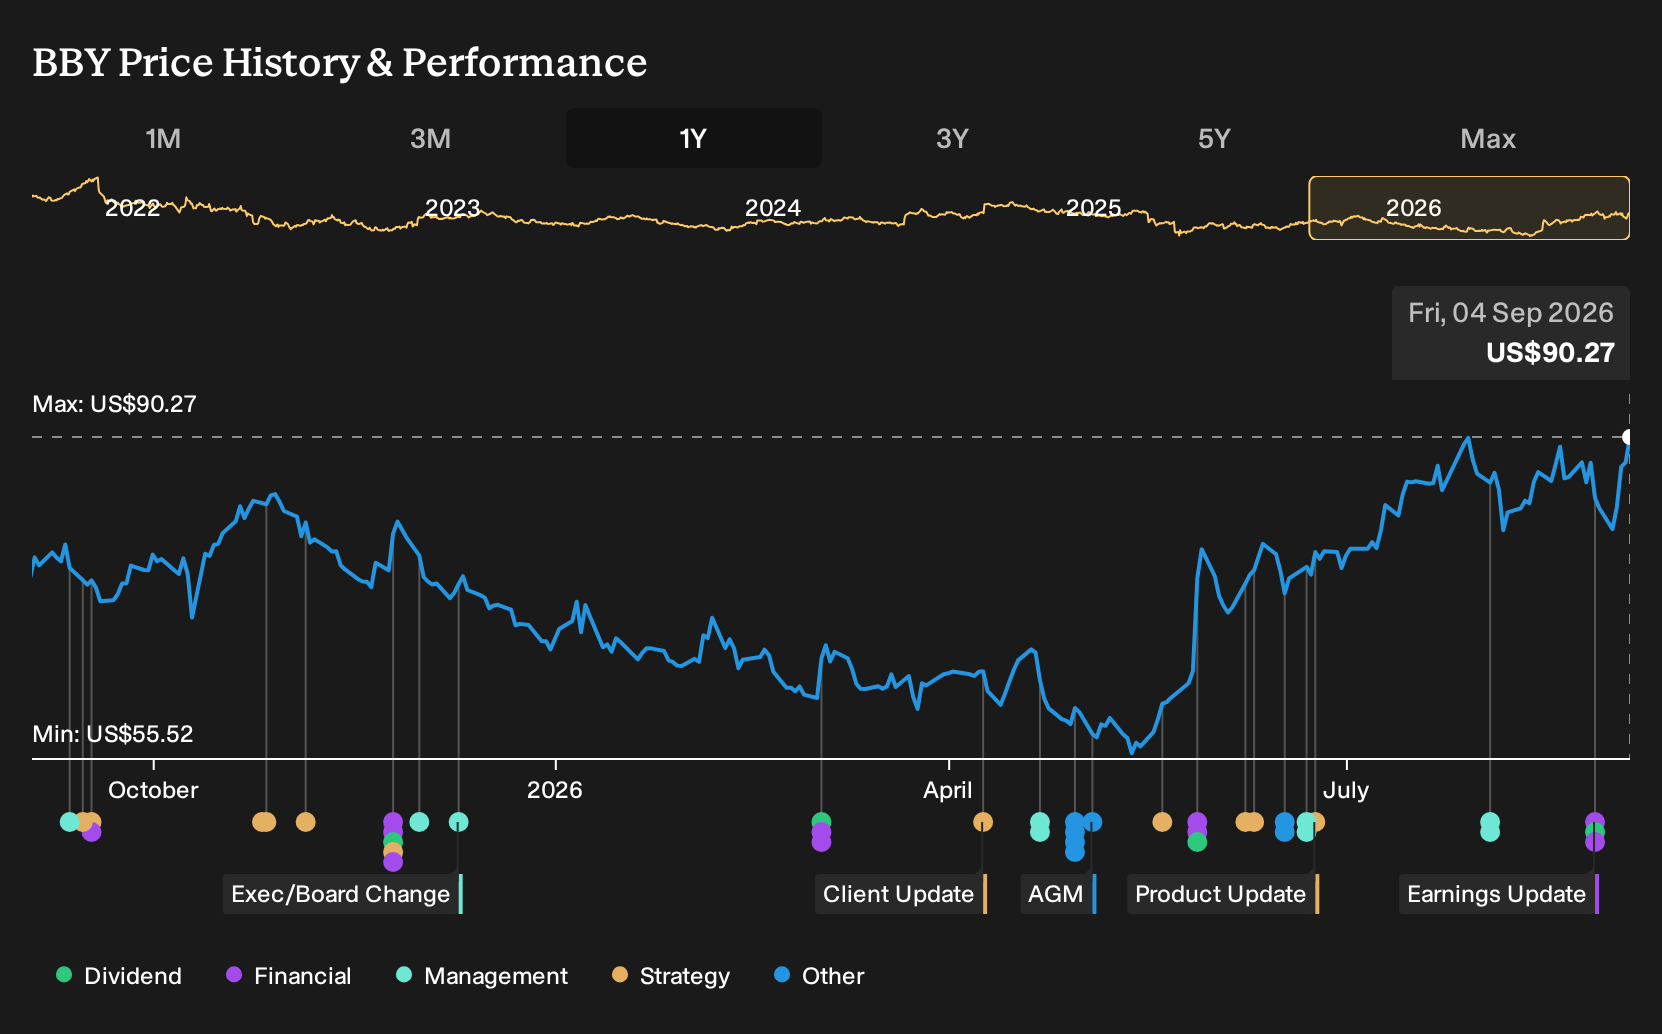Select the 5Y time range
1662x1034 pixels.
tap(1214, 139)
